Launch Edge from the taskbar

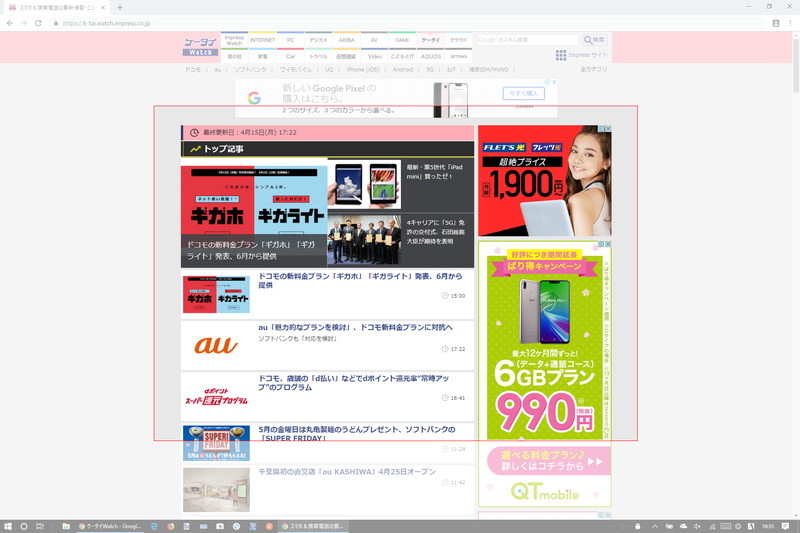pos(154,526)
